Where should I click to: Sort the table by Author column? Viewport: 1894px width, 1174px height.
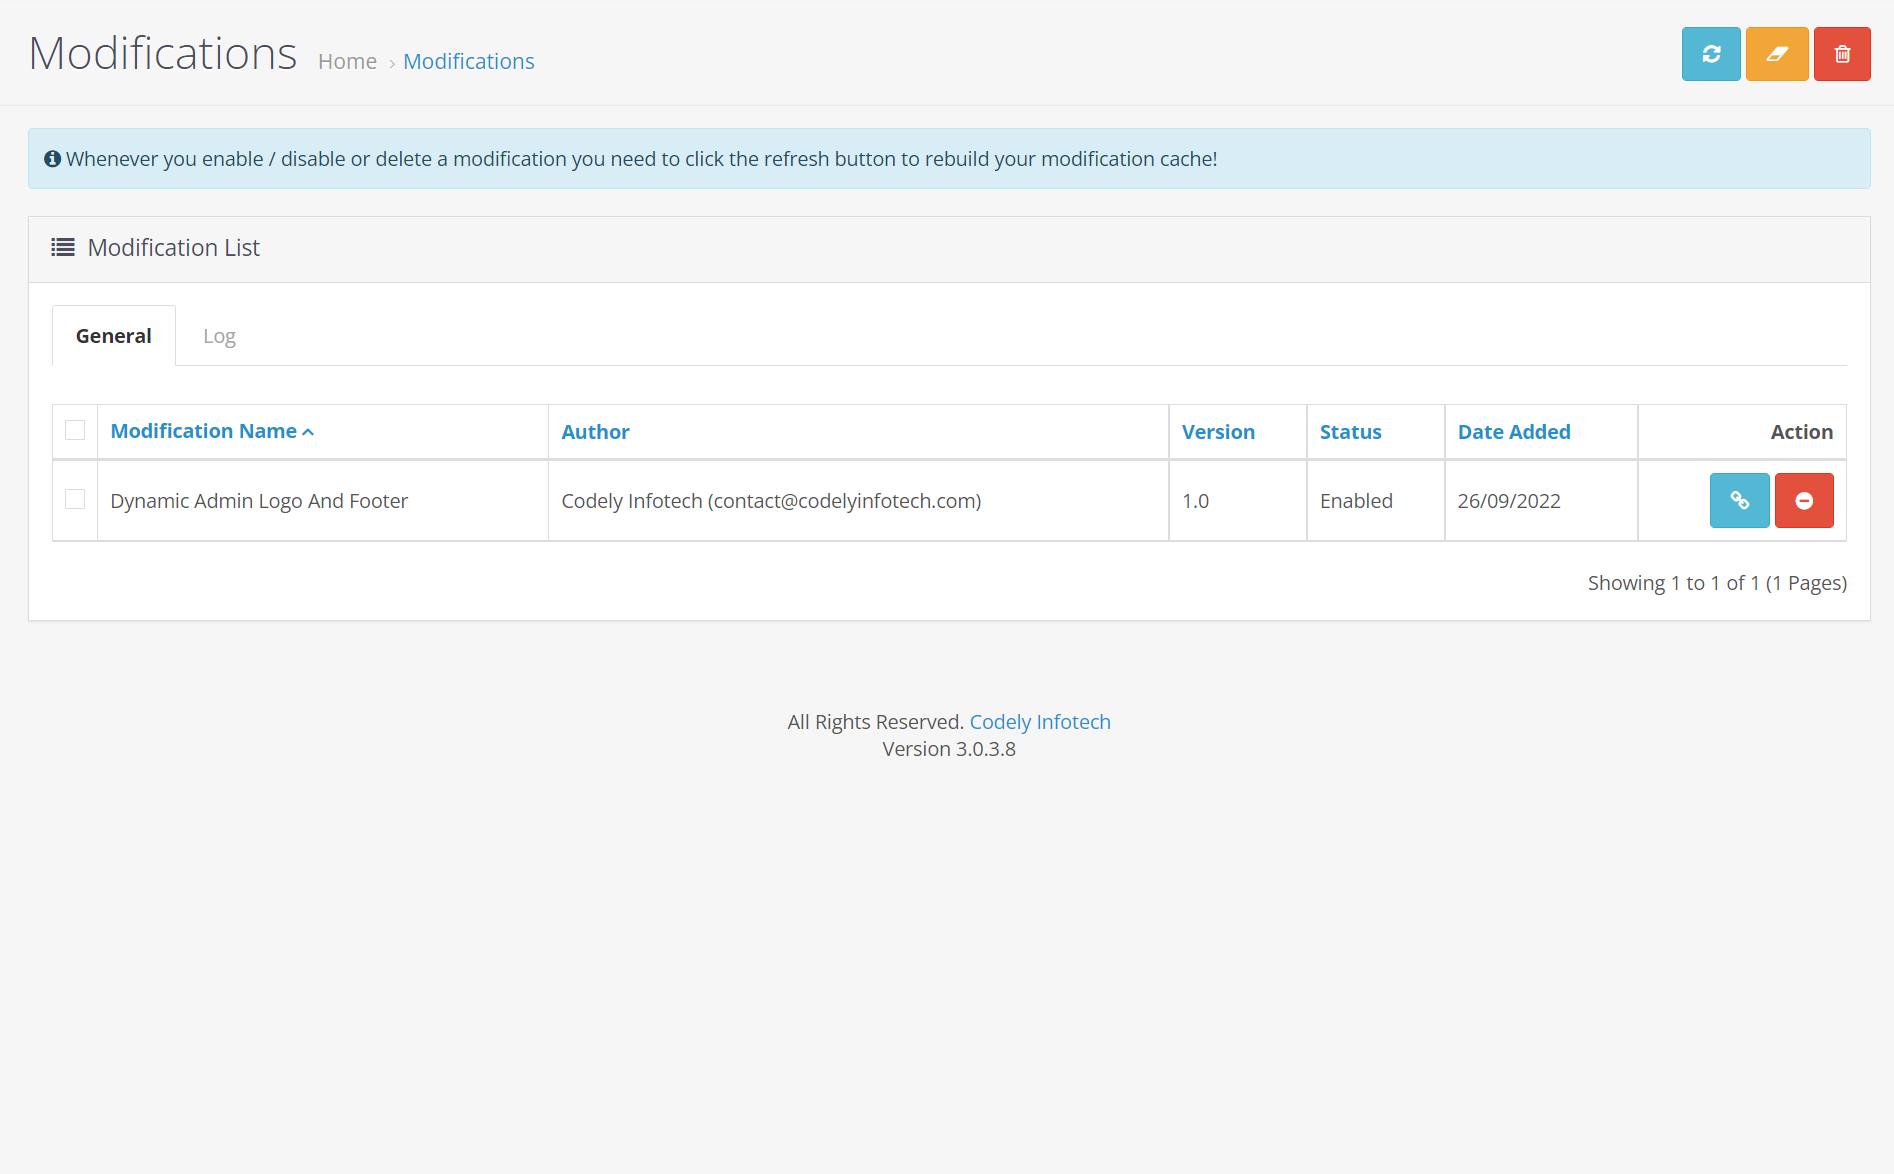pyautogui.click(x=595, y=432)
